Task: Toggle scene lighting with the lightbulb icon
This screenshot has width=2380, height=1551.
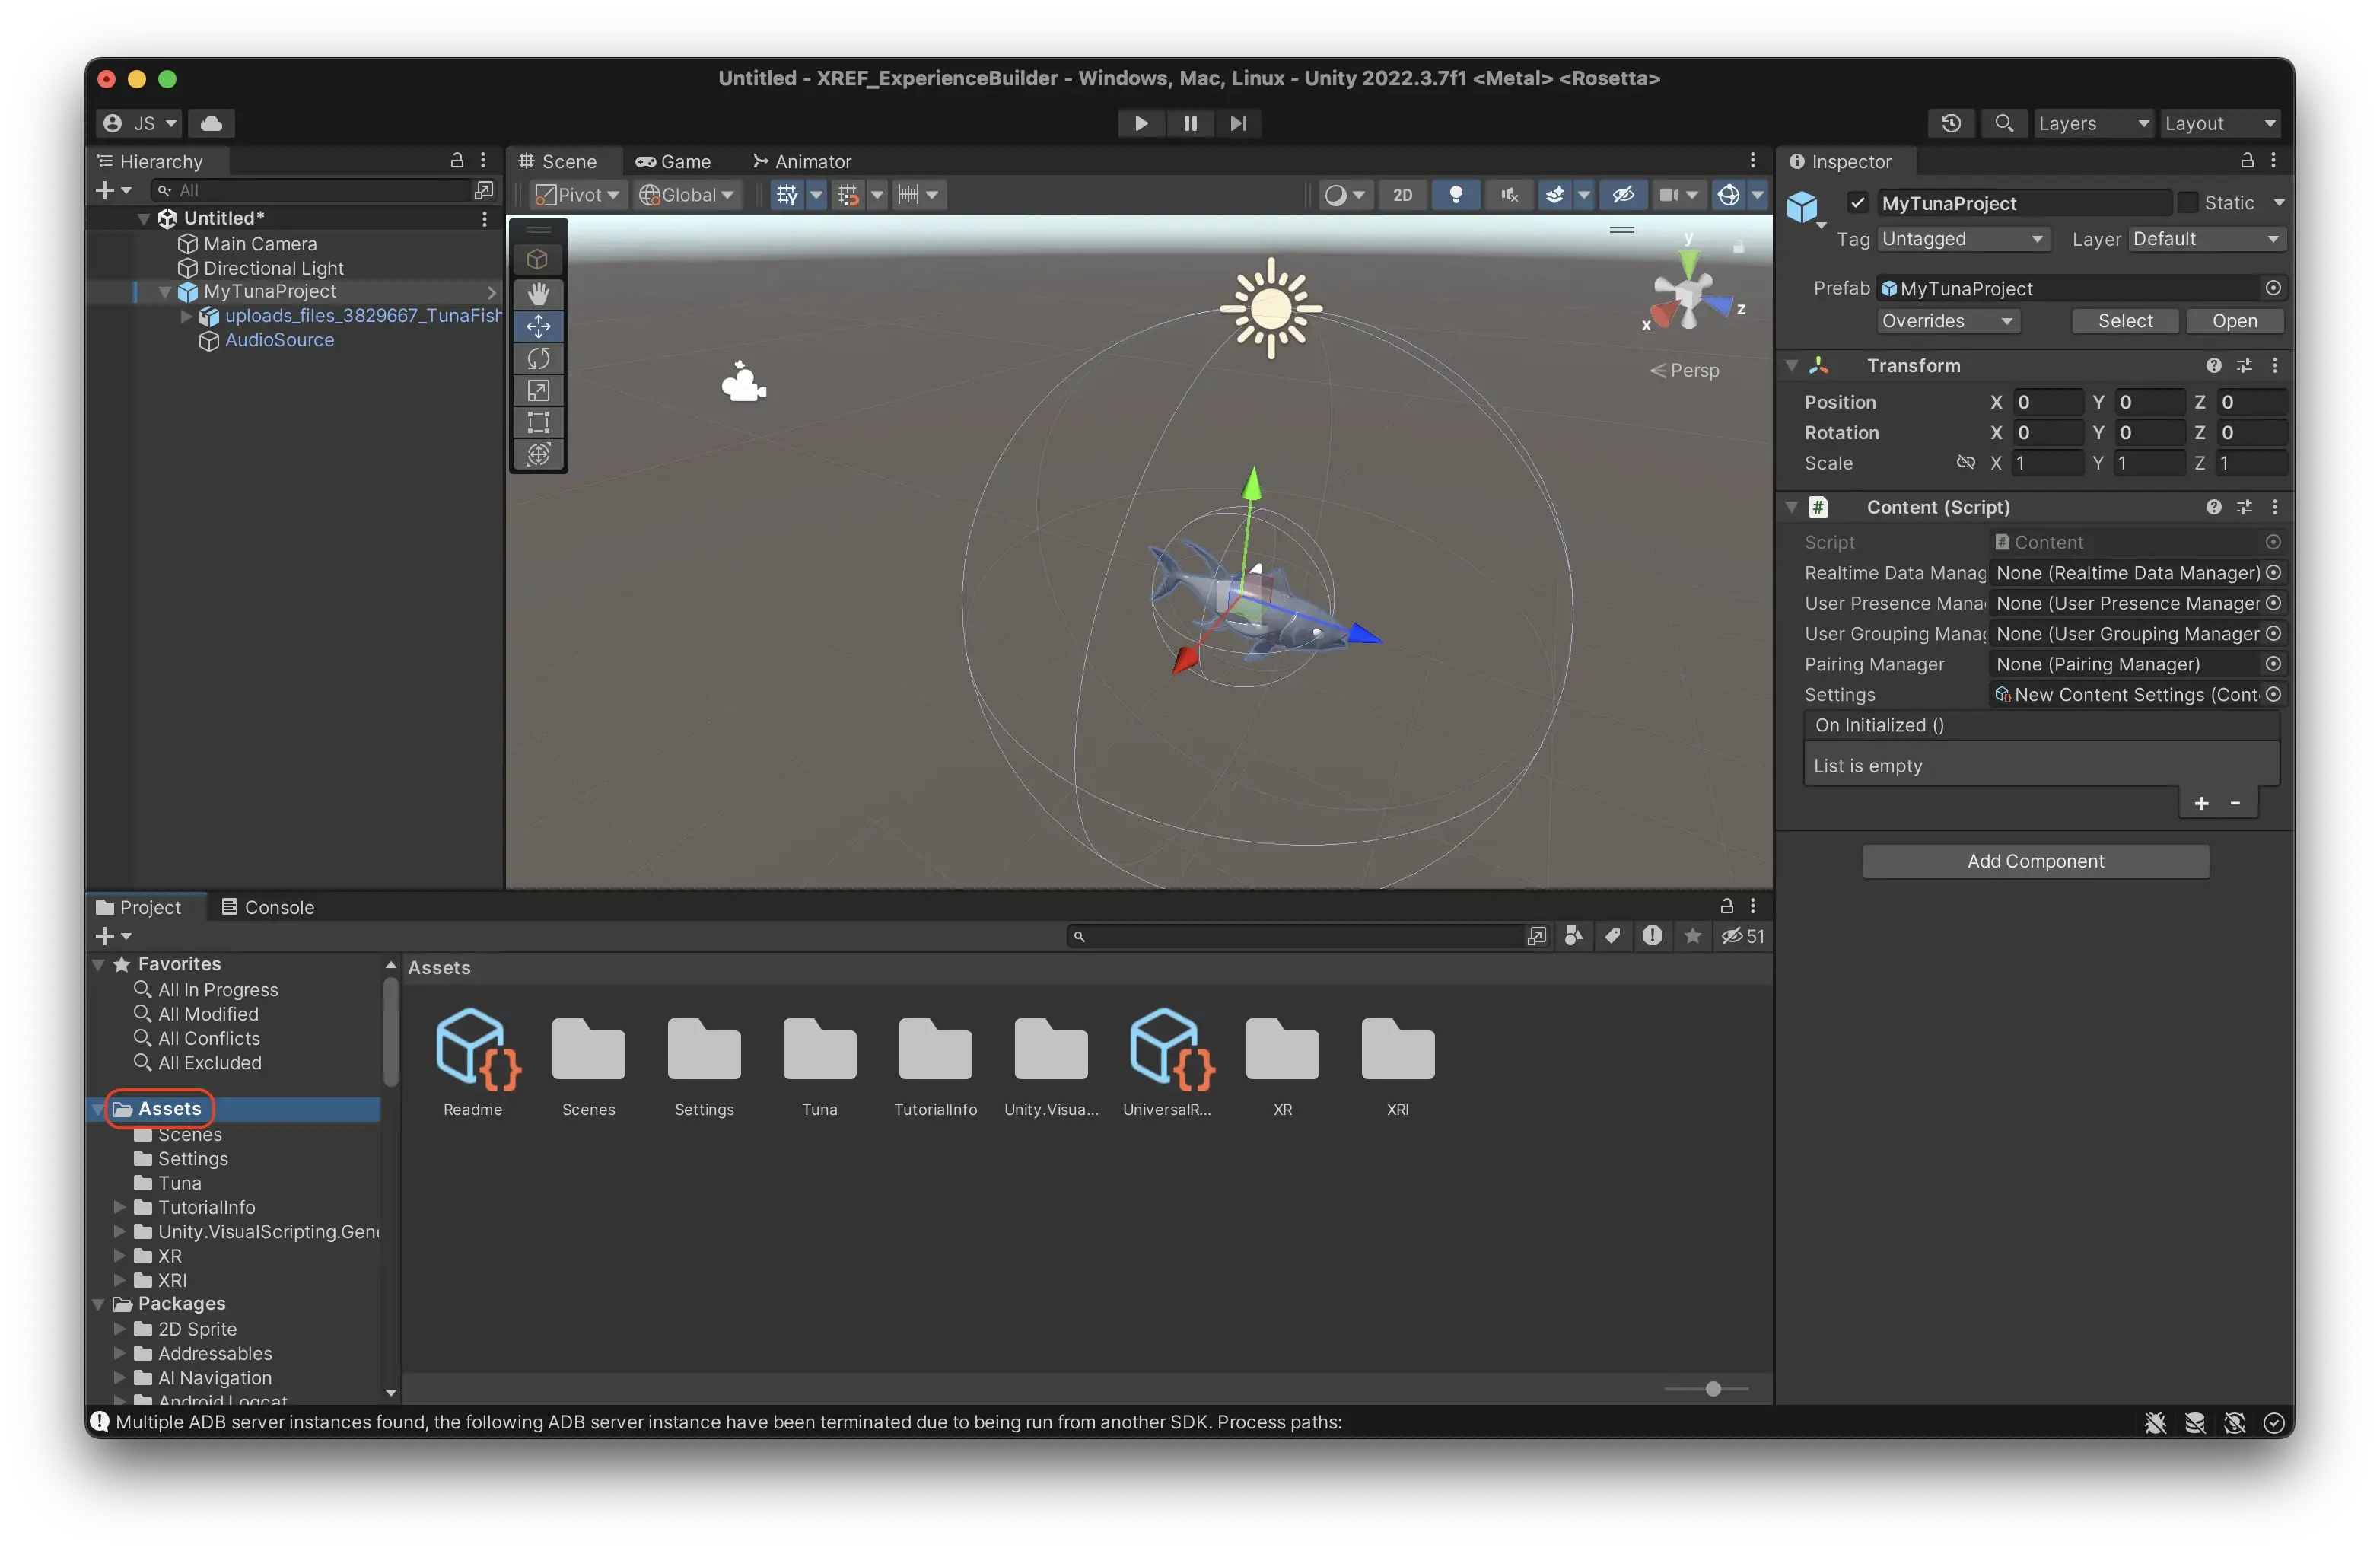Action: [1455, 195]
